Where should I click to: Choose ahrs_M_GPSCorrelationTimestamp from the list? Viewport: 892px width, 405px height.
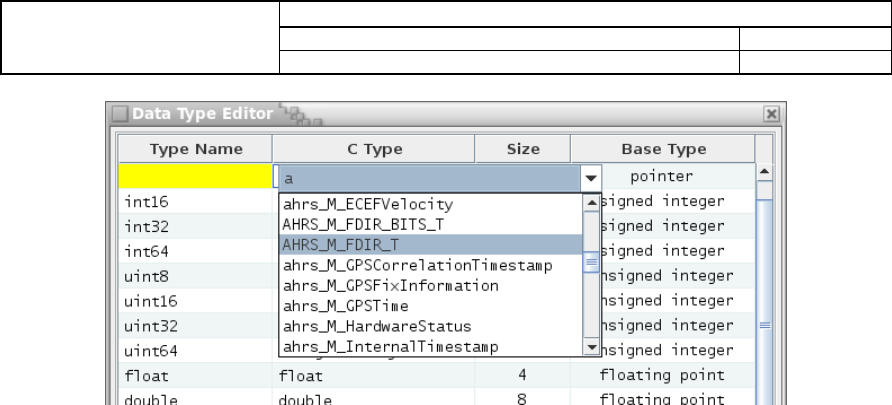431,266
